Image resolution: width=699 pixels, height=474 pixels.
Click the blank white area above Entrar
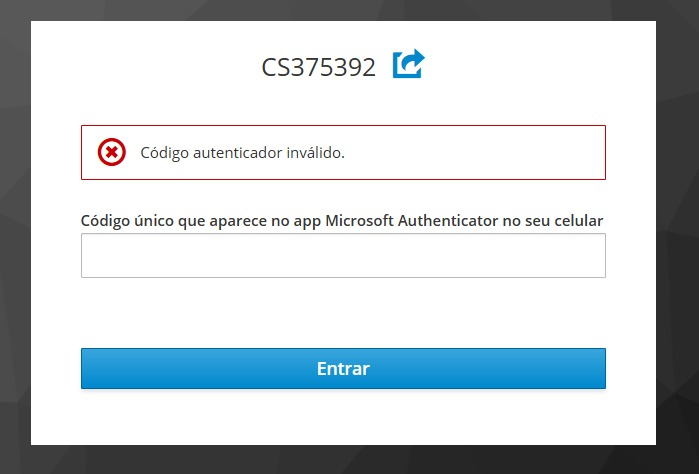click(x=343, y=312)
